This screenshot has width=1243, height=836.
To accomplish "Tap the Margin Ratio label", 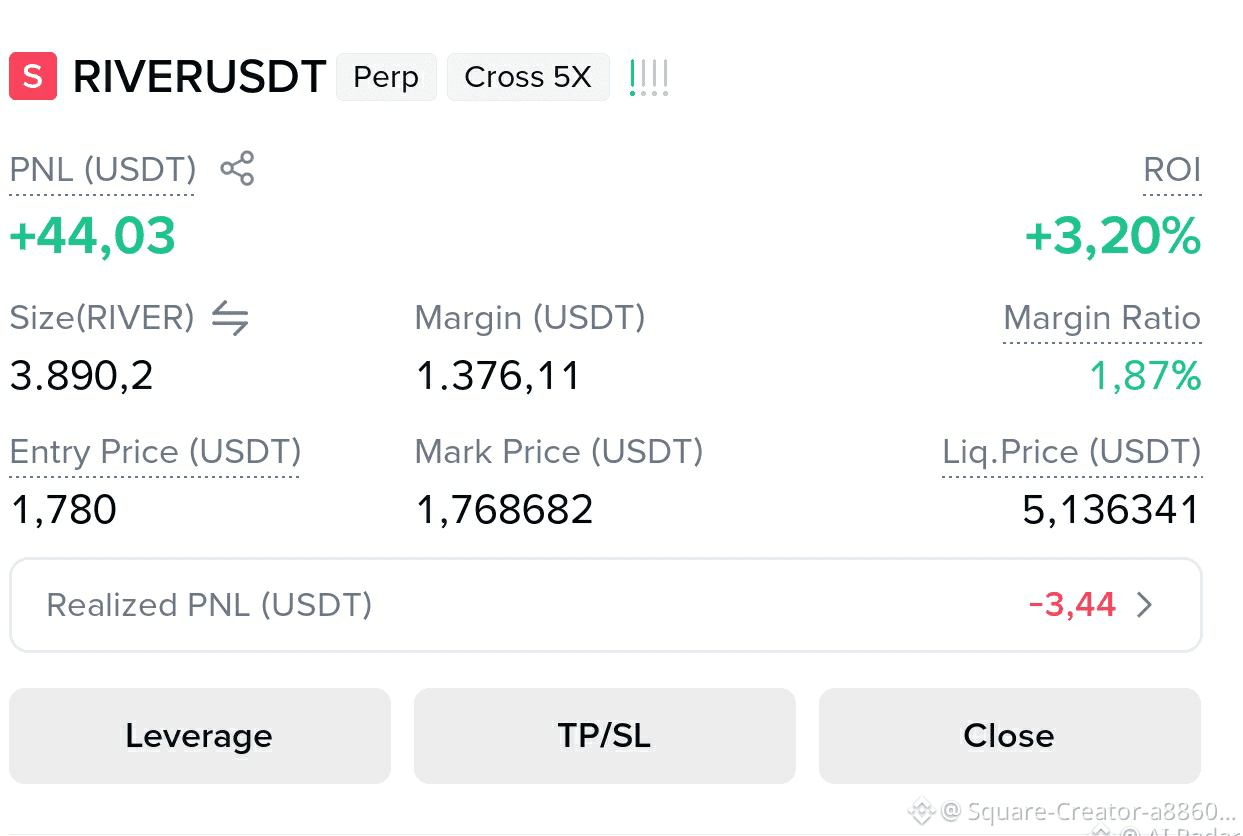I will point(1101,318).
